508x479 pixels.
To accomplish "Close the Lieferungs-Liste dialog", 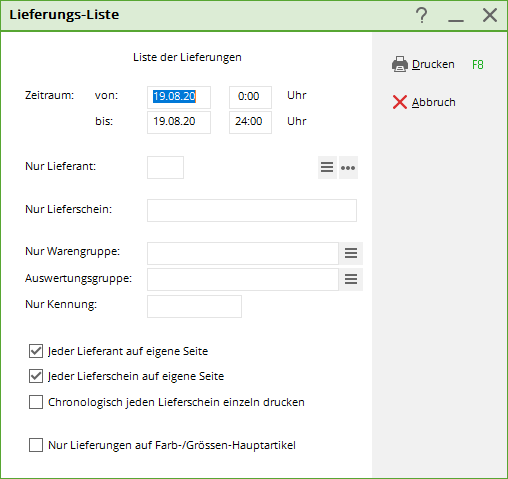I will tap(490, 15).
